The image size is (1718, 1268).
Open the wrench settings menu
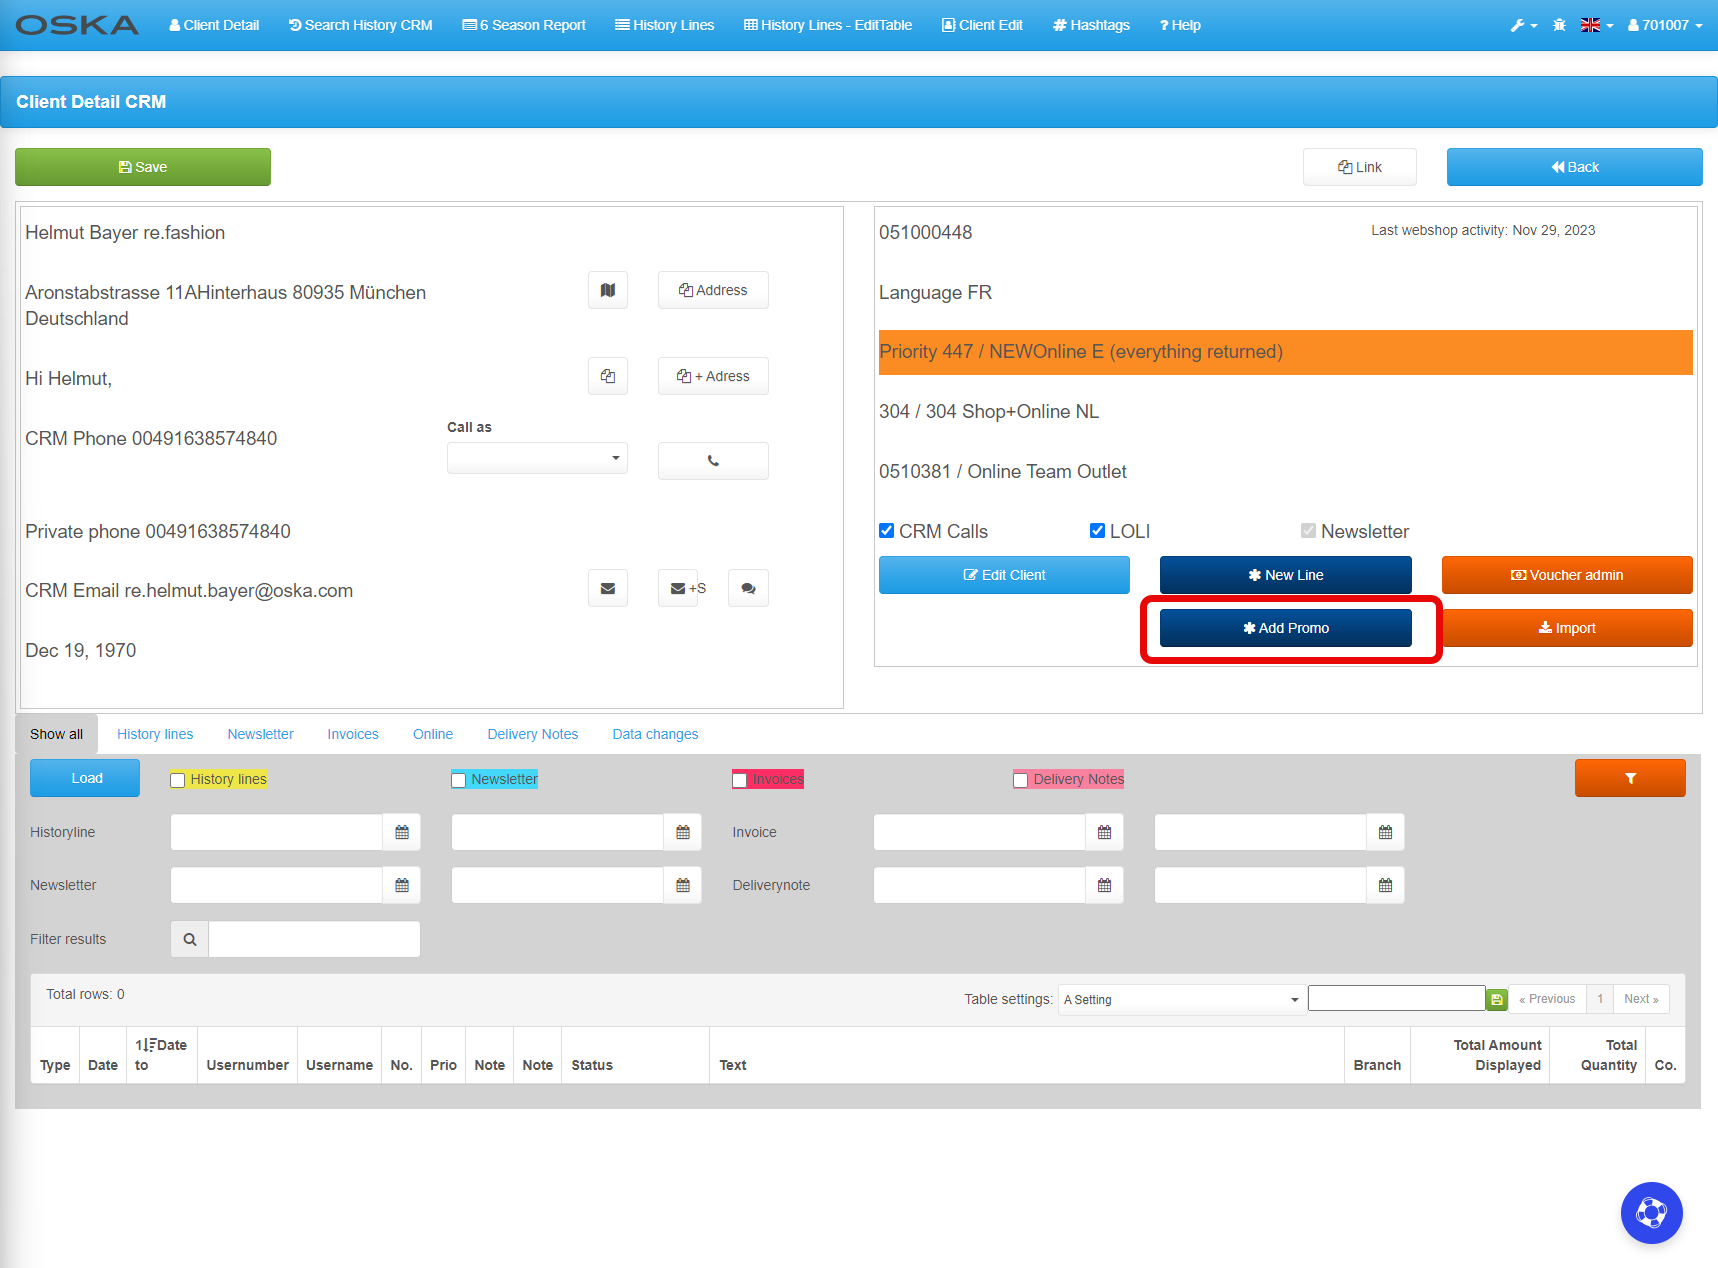click(x=1524, y=25)
